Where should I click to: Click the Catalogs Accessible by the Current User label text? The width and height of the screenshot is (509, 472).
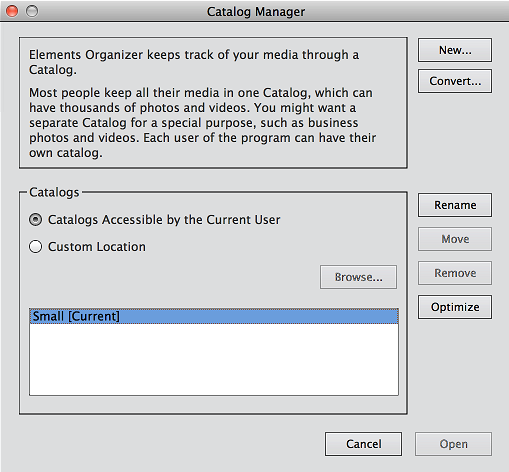(x=164, y=220)
